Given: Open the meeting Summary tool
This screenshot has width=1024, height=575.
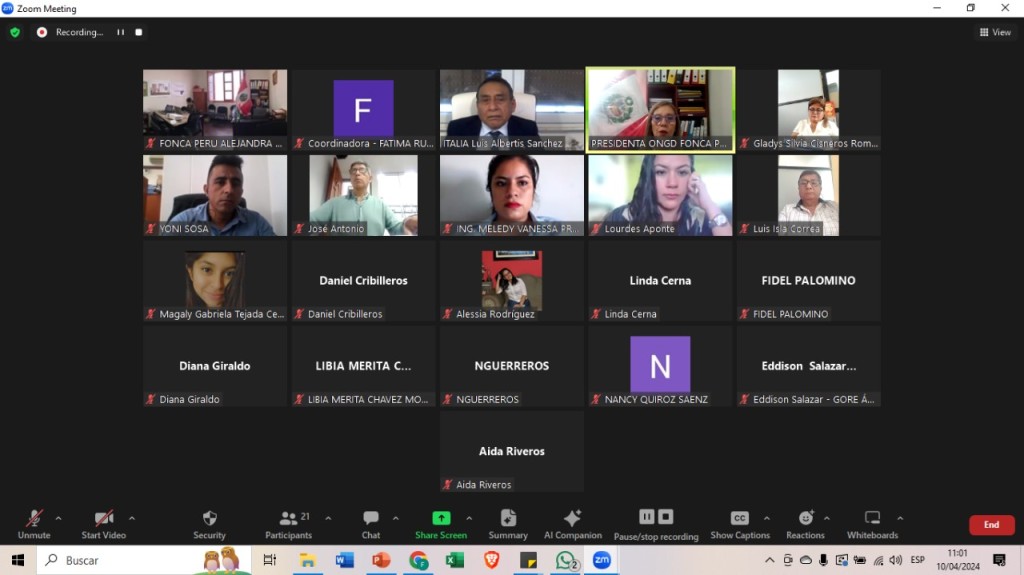Looking at the screenshot, I should pyautogui.click(x=508, y=523).
